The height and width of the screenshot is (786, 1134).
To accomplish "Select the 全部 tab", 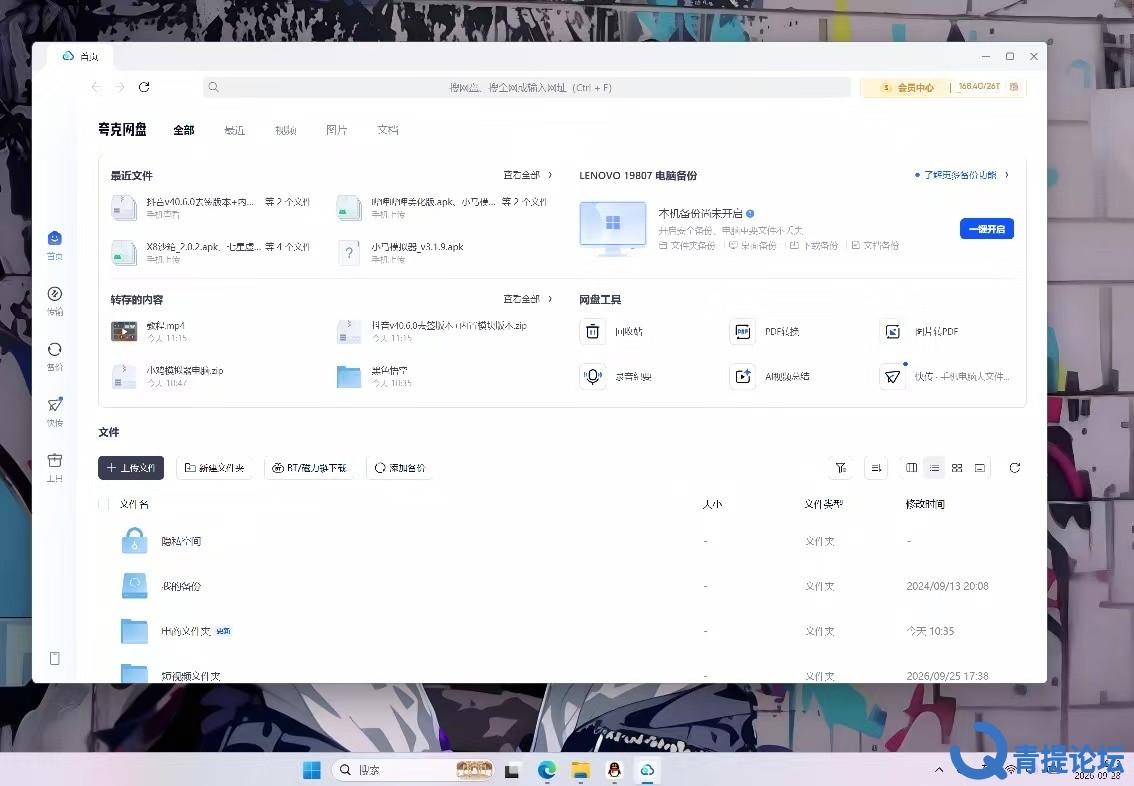I will 184,130.
